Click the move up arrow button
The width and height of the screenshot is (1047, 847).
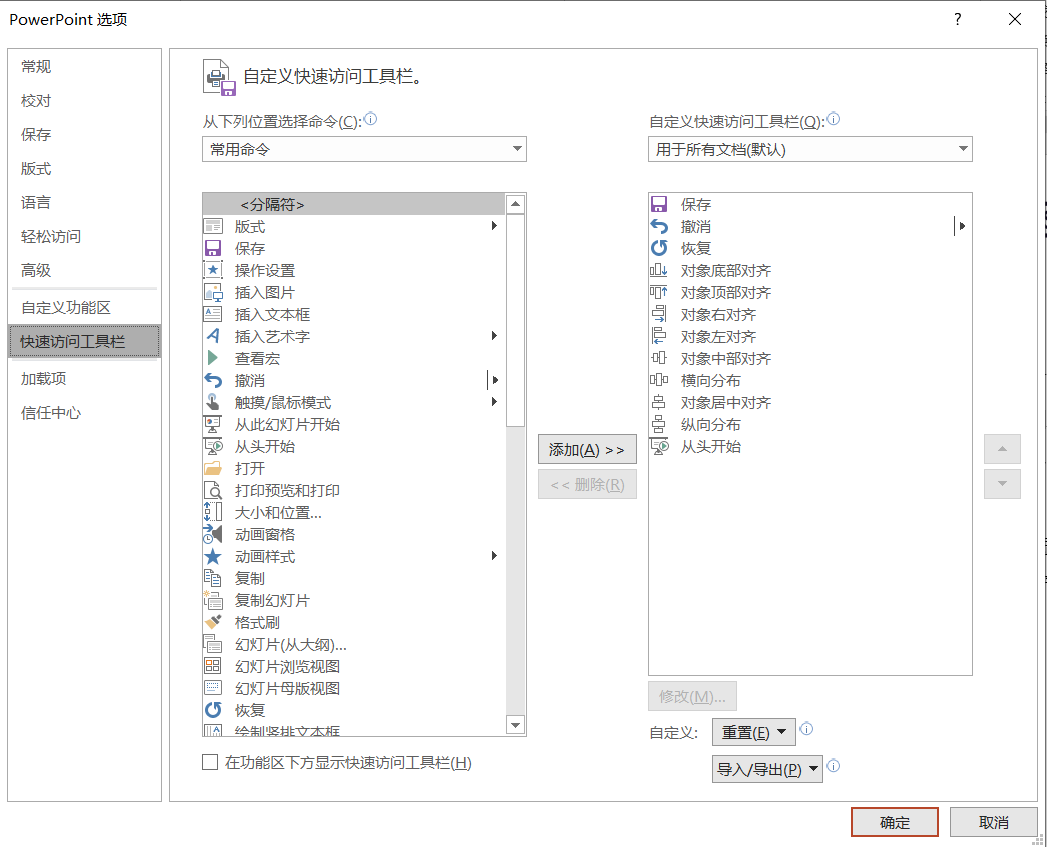click(1002, 449)
